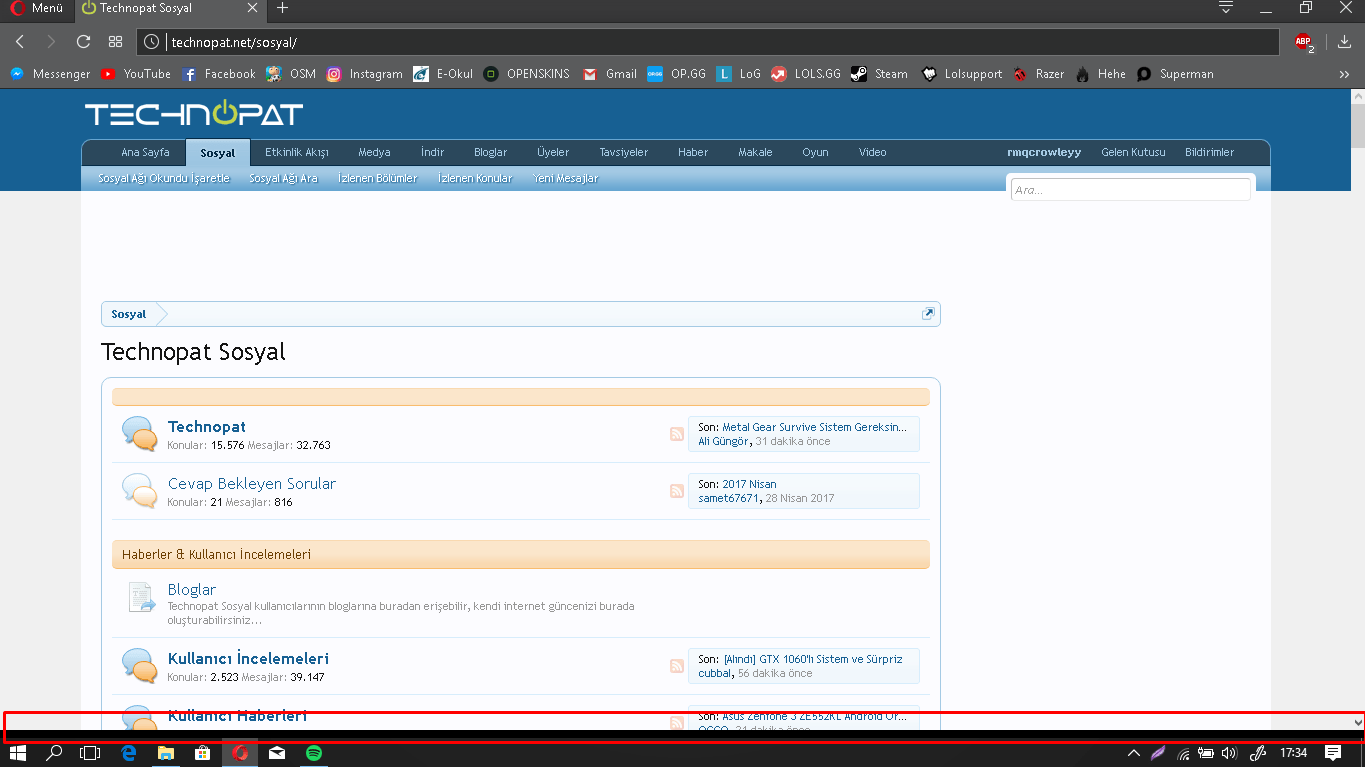Click Sosyal Ağı Okundu İşaretle link
Screen dimensions: 1365x767
[x=164, y=179]
